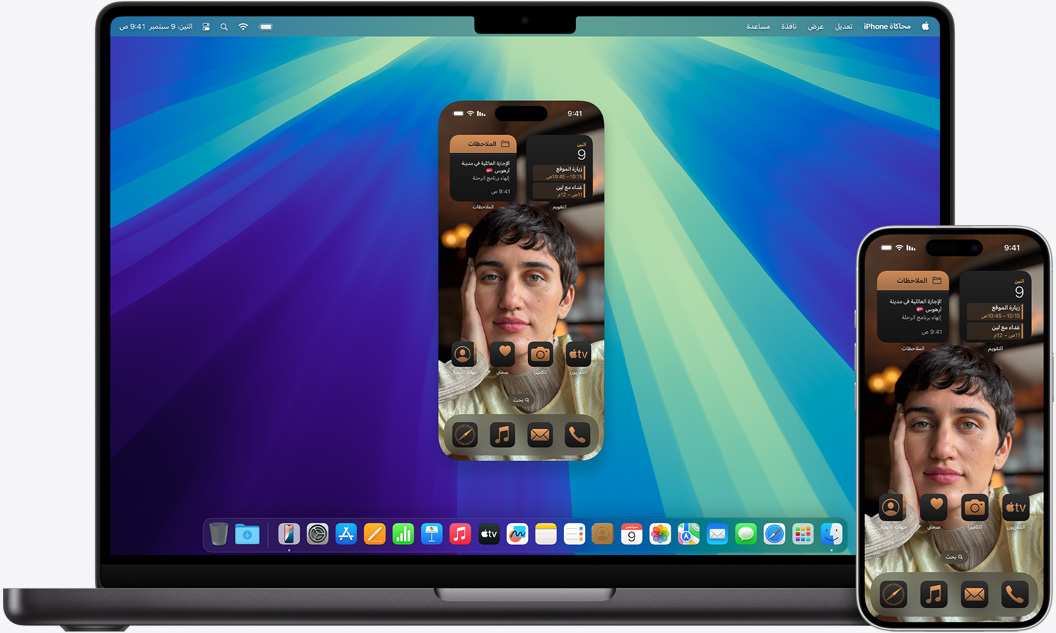Expand the Downloads folder stack in the Dock
The height and width of the screenshot is (633, 1056).
pyautogui.click(x=247, y=534)
